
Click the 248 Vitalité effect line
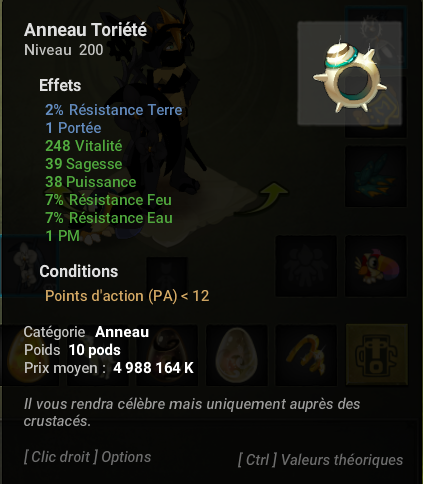tap(84, 146)
